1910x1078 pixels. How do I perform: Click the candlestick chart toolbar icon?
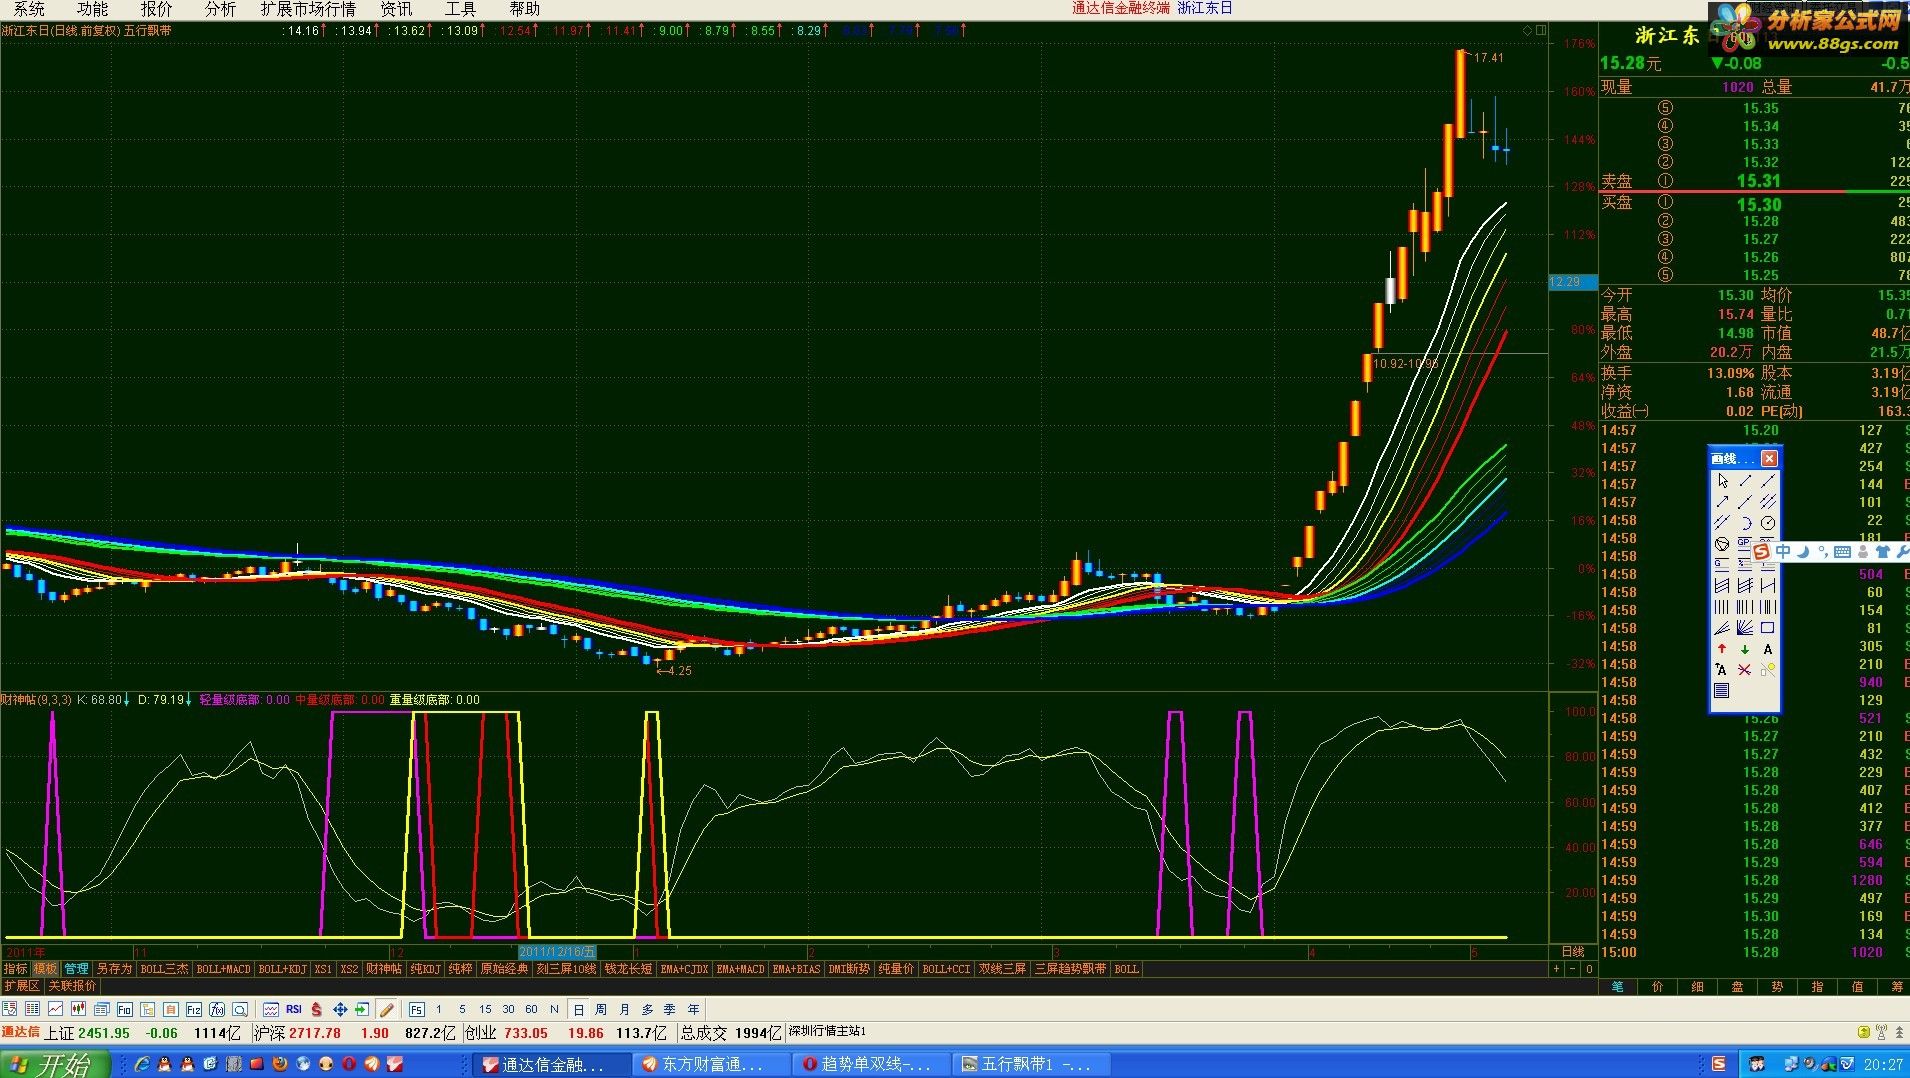78,1009
